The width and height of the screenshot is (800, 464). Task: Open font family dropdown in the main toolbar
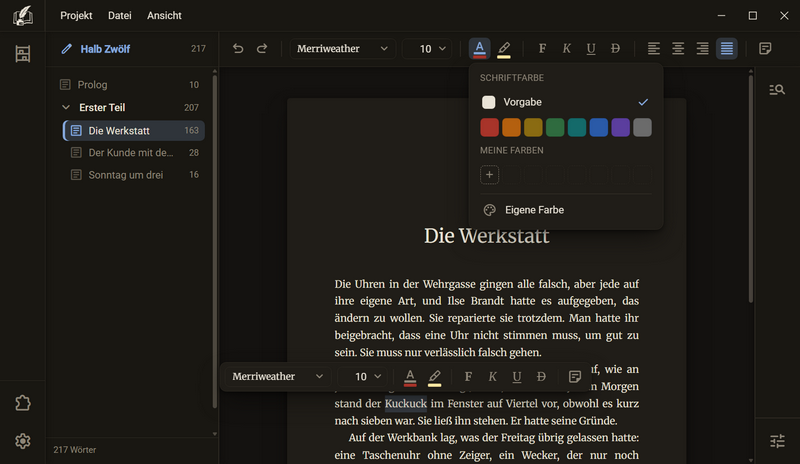coord(342,48)
